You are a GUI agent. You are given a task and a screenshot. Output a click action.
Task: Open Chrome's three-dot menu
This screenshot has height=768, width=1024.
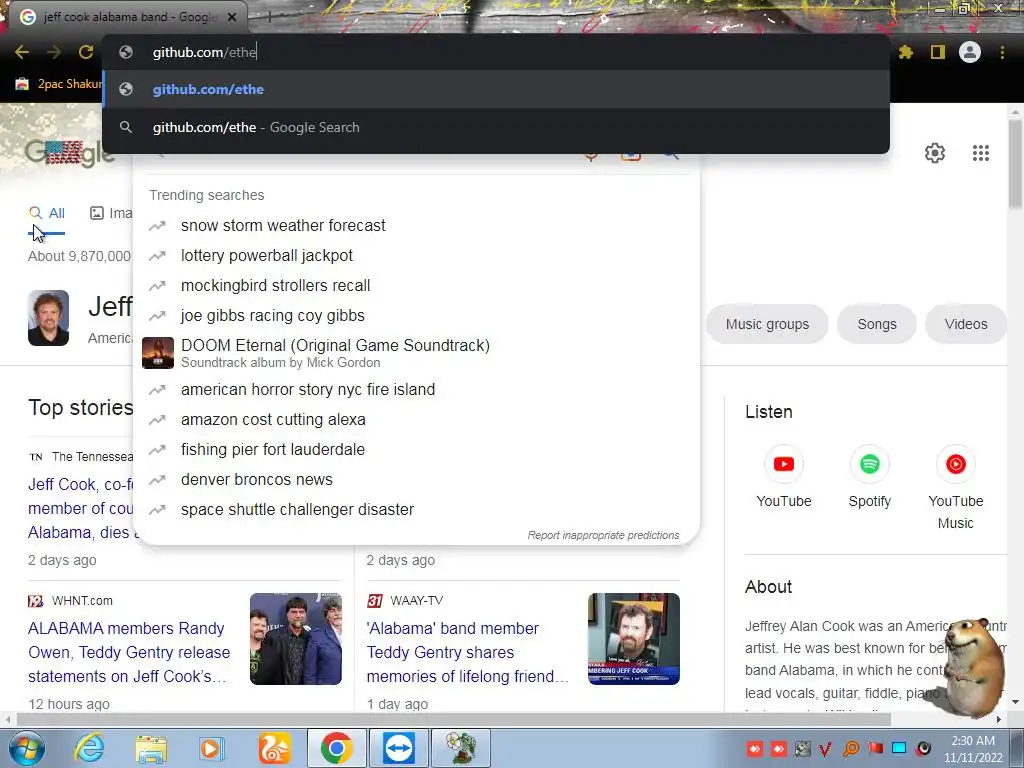[x=1002, y=52]
